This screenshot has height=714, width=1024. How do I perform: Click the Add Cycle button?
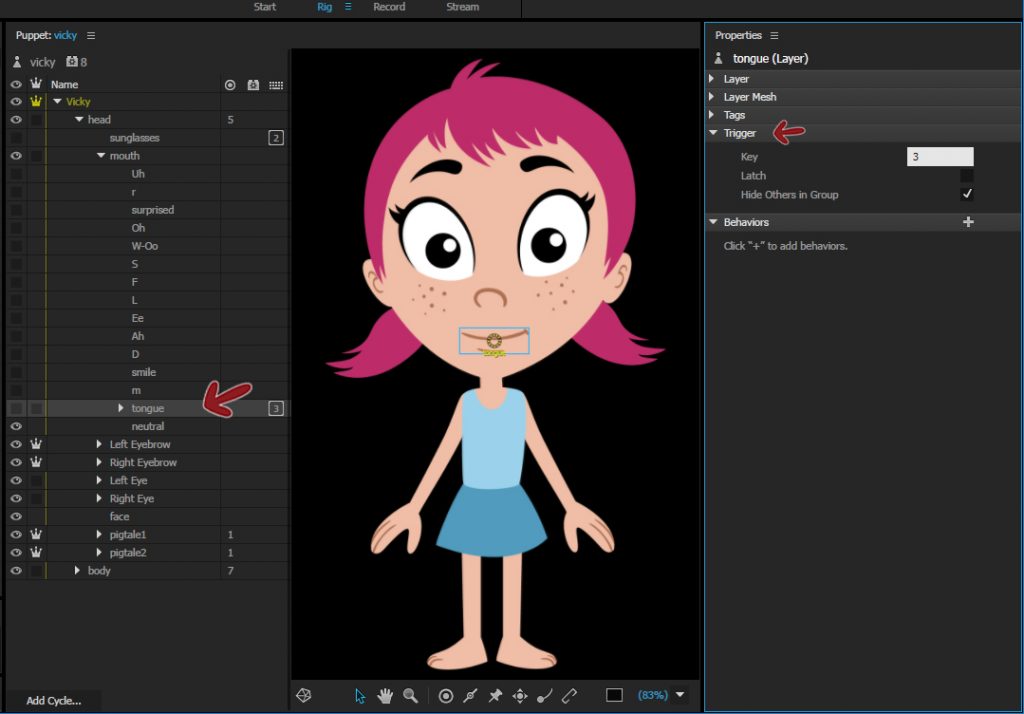[x=54, y=700]
